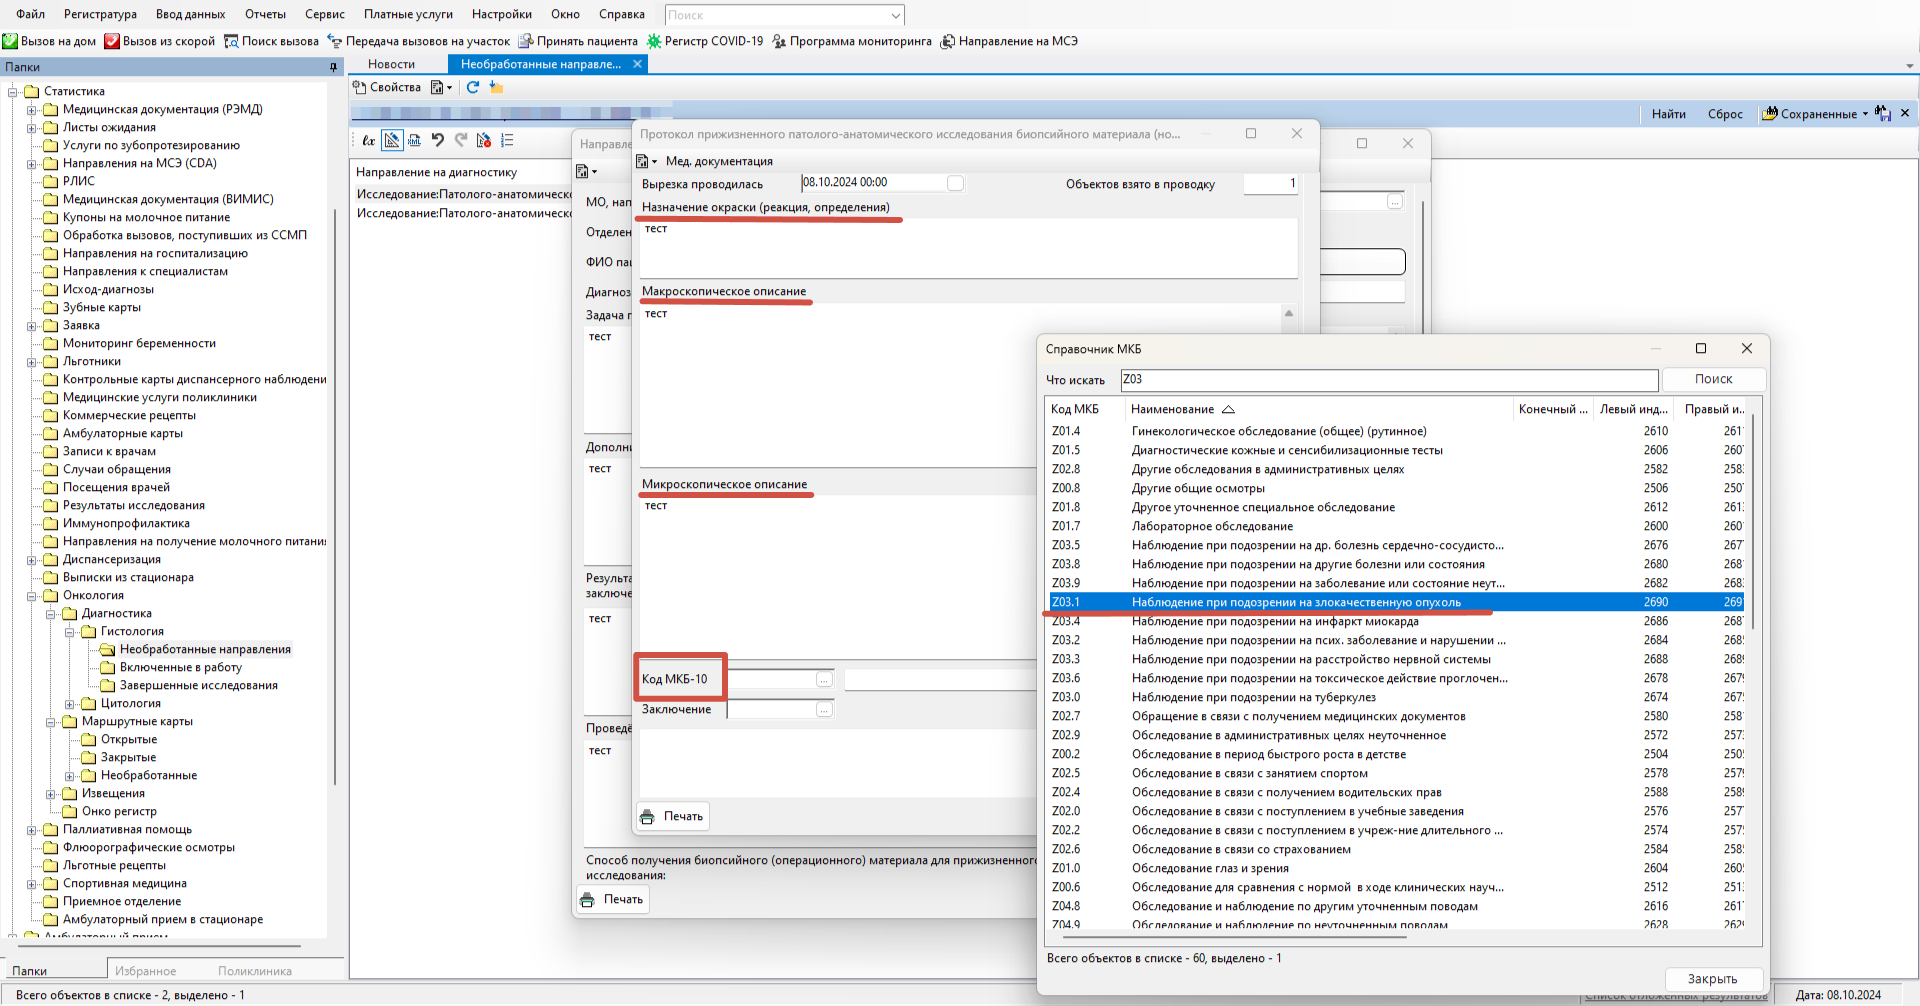Select row Z03.0 подозрении на туберкулез

click(1396, 697)
